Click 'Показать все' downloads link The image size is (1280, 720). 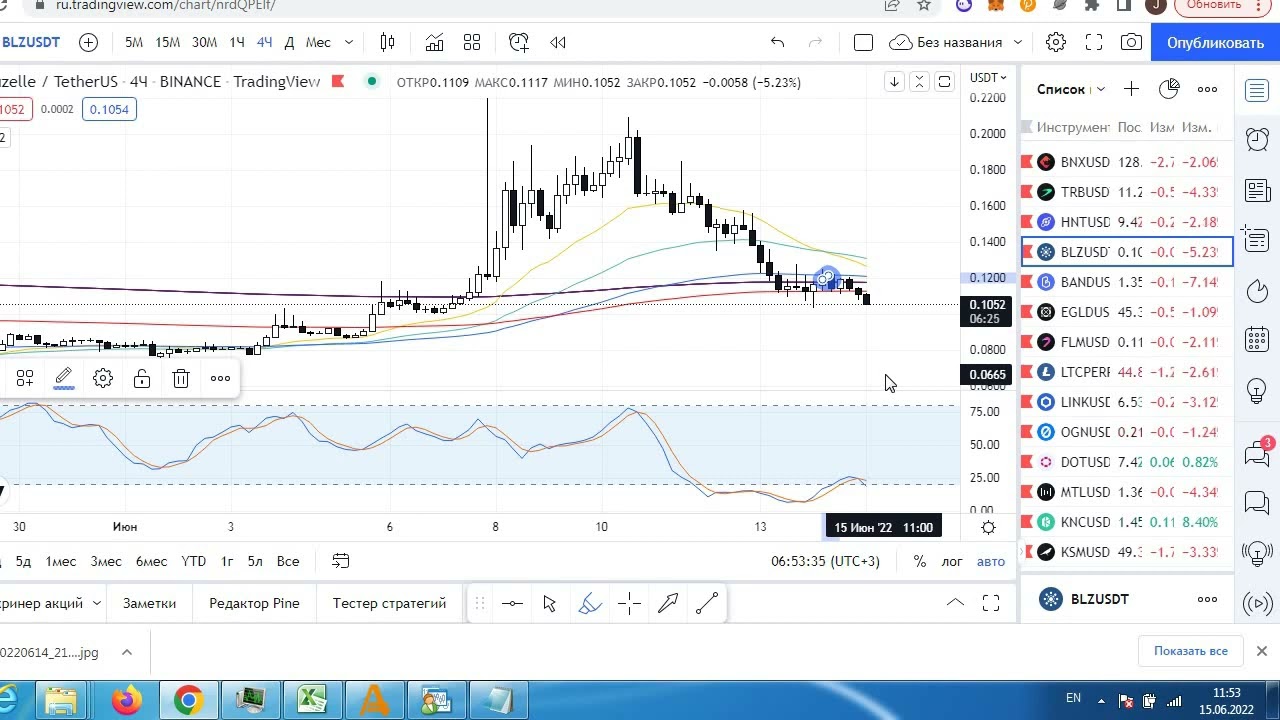click(x=1190, y=651)
